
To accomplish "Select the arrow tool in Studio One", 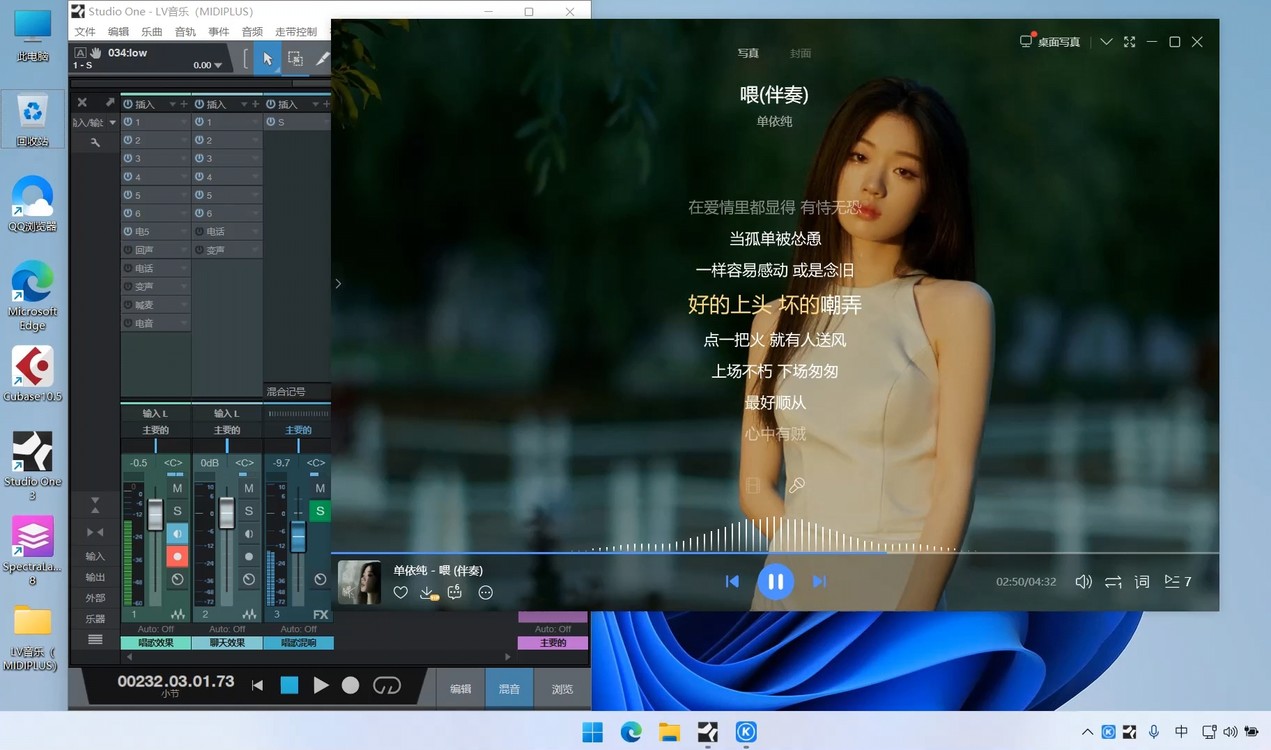I will coord(267,59).
